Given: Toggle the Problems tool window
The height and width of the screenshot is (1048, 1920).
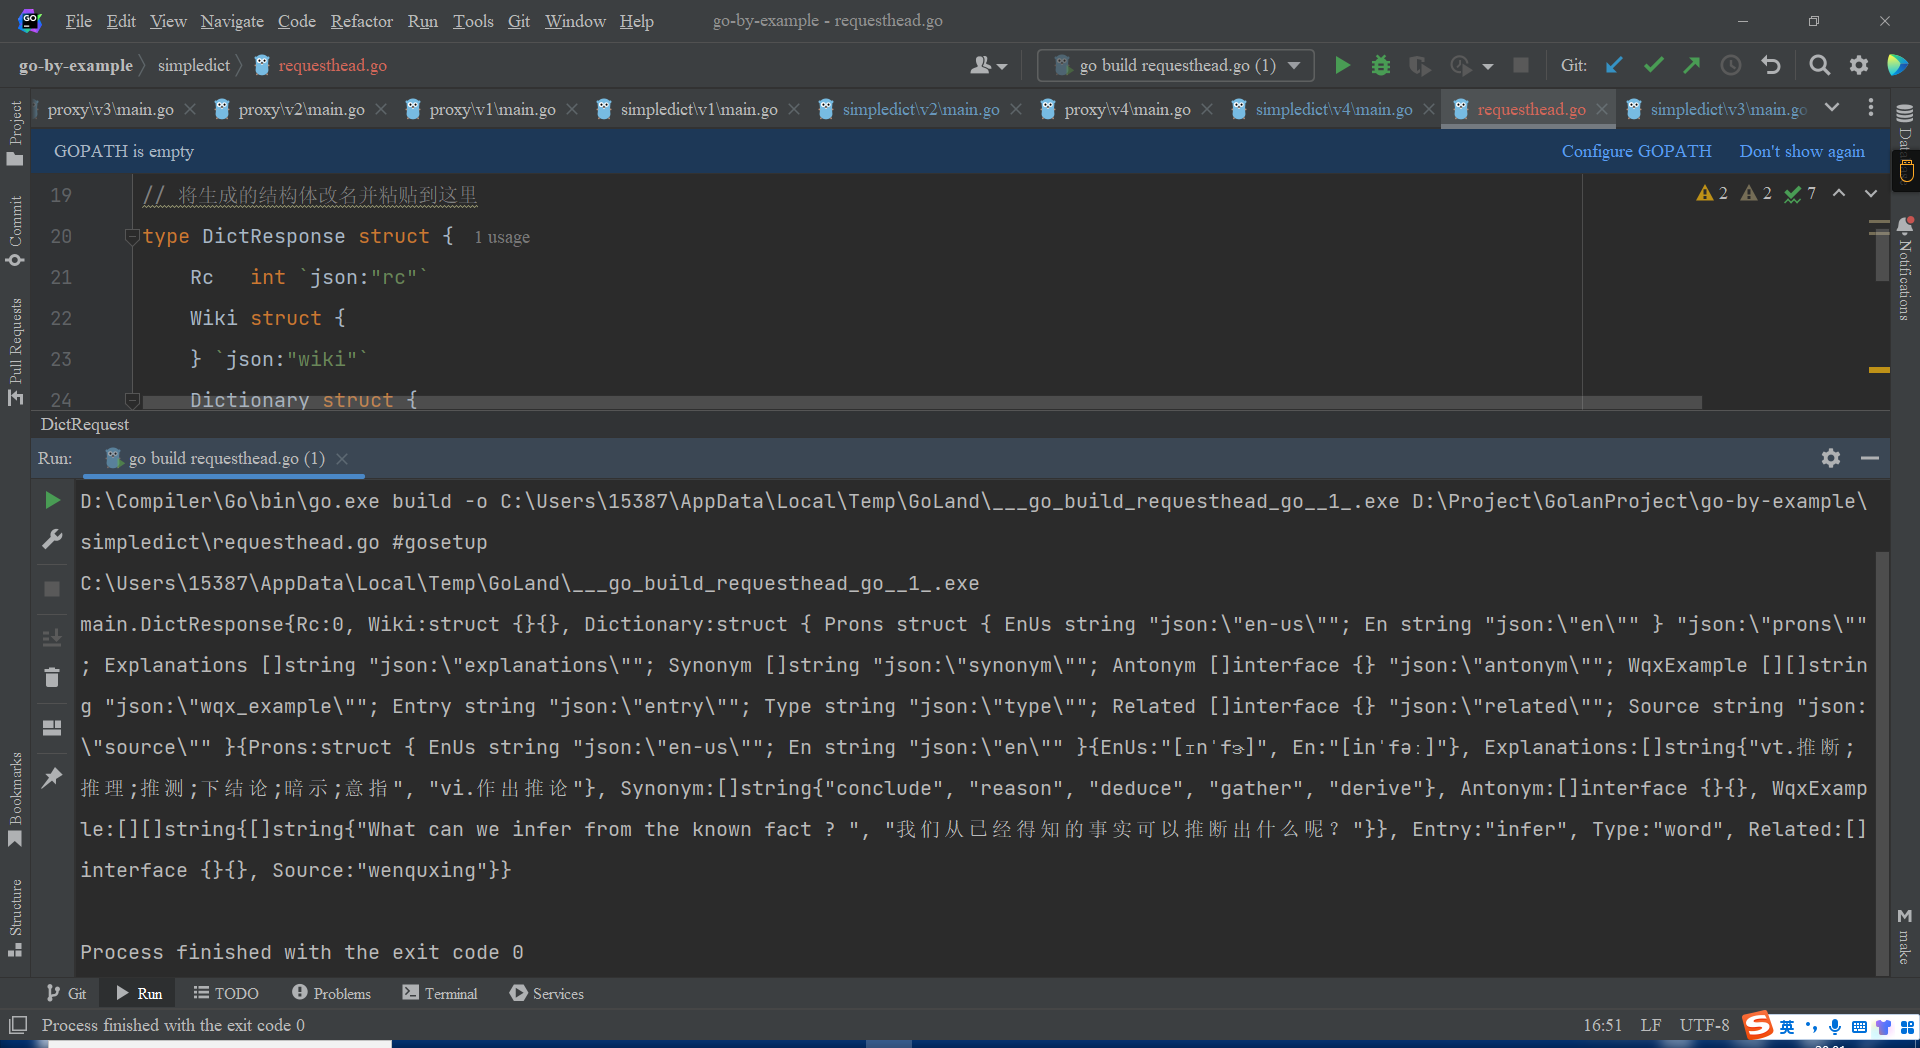Looking at the screenshot, I should coord(331,993).
